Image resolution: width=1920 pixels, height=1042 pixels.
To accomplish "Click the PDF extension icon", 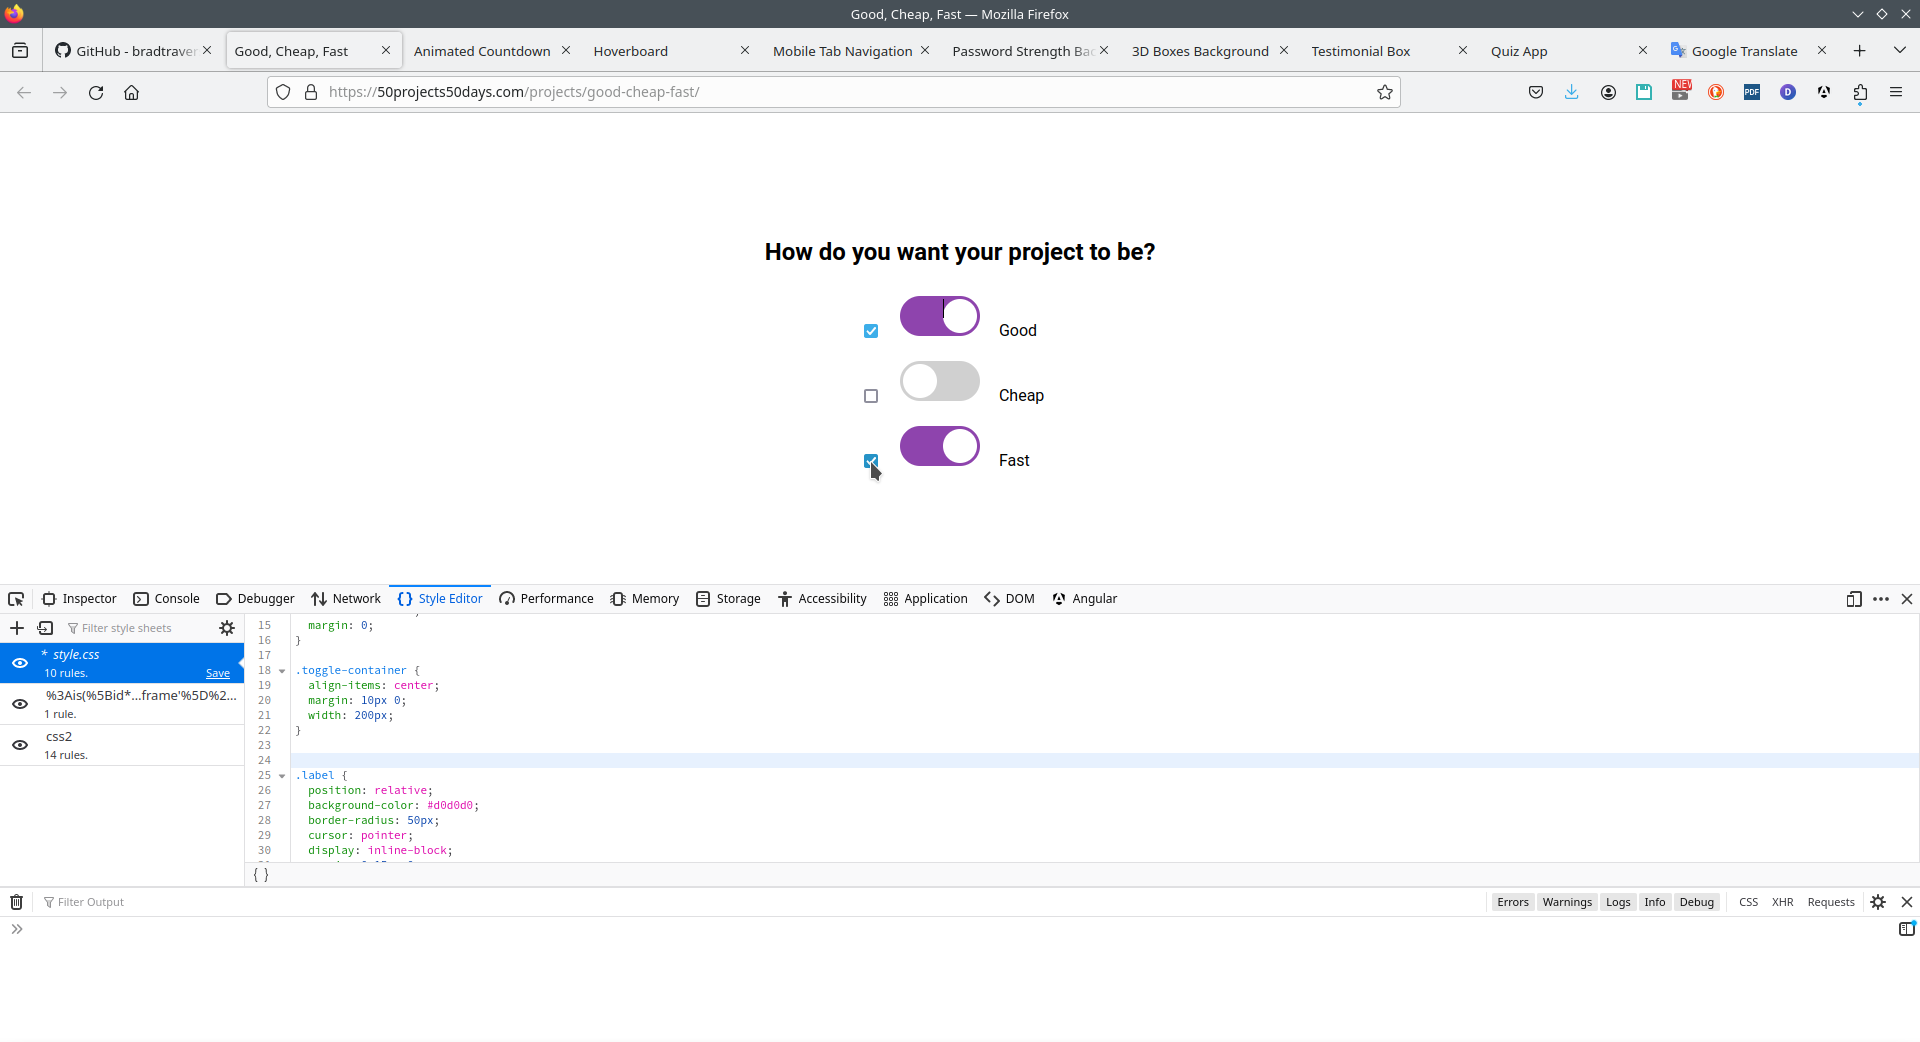I will point(1752,92).
